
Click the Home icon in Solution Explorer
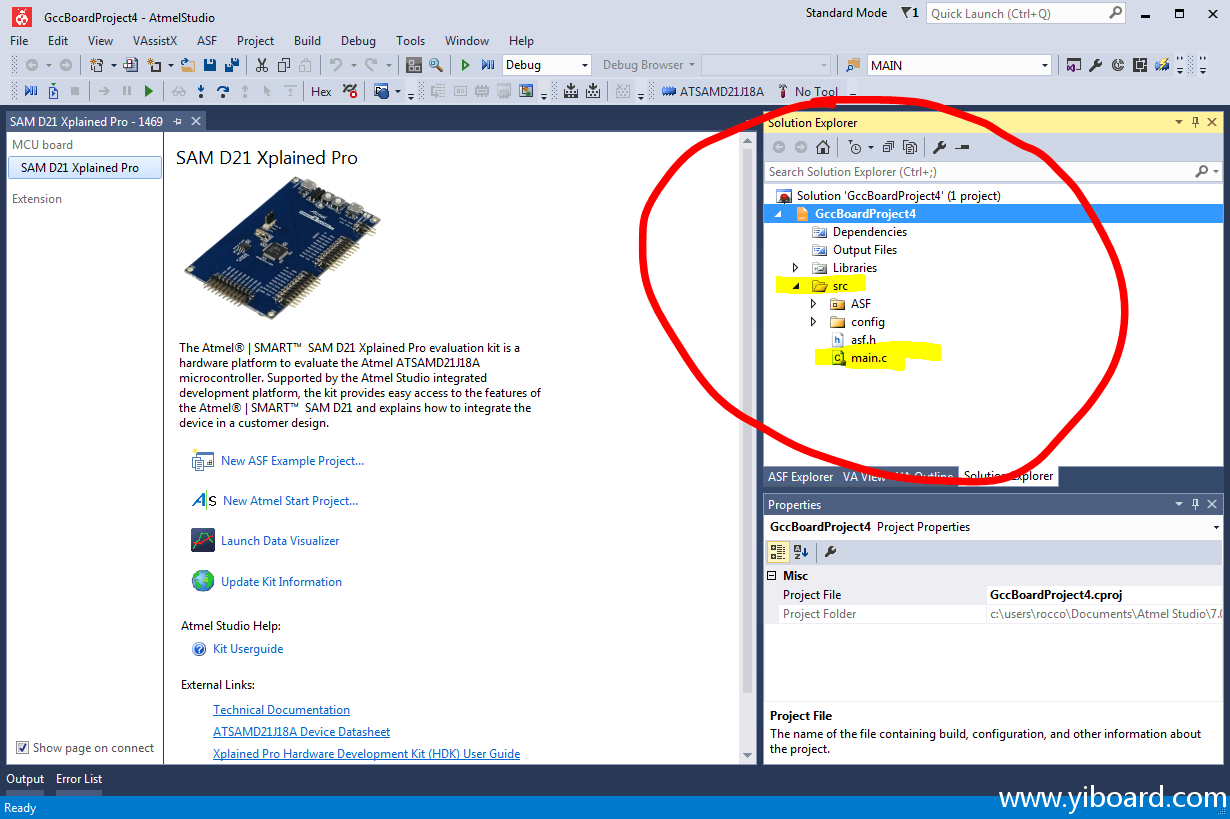click(823, 147)
